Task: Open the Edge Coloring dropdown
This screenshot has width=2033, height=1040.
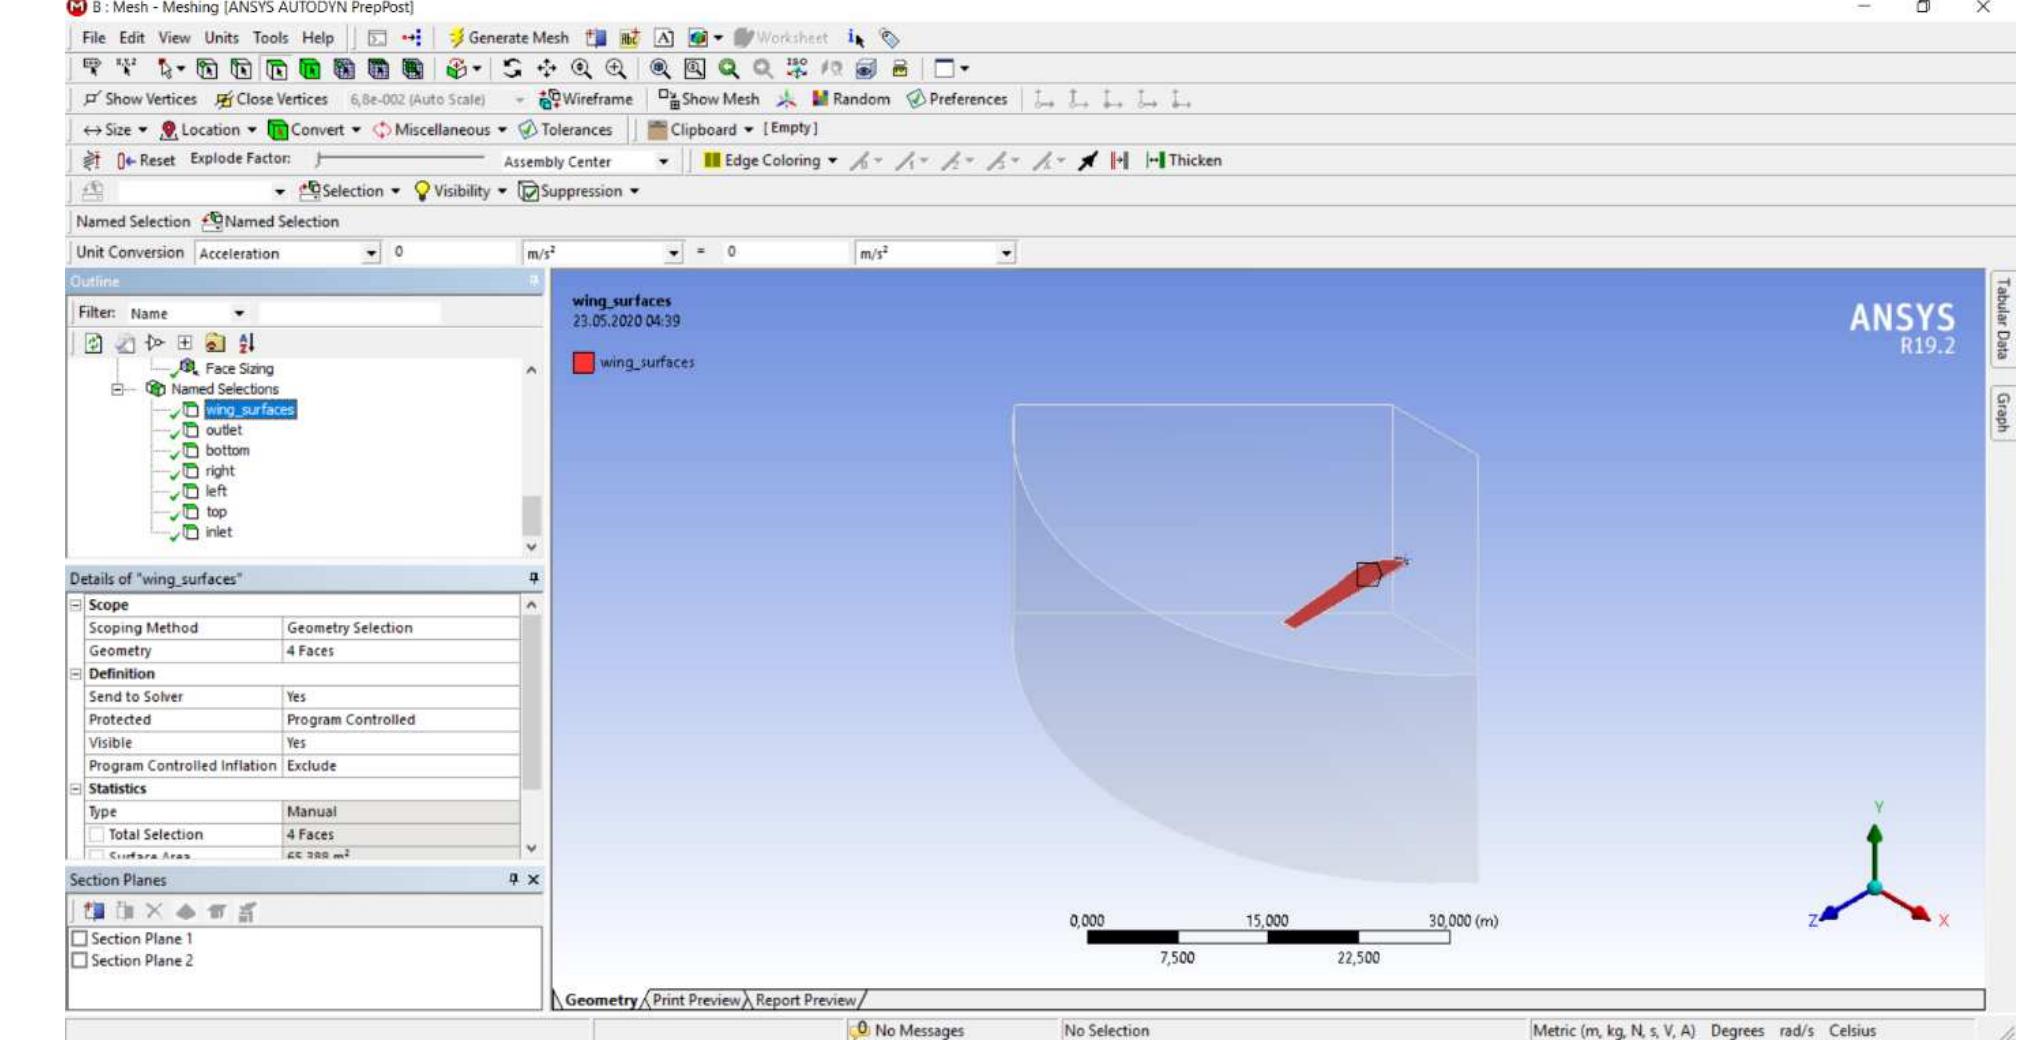Action: coord(832,160)
